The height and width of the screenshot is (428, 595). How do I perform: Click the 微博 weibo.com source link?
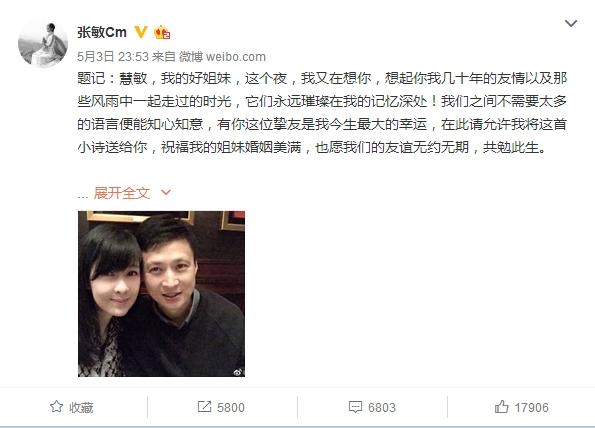(222, 57)
